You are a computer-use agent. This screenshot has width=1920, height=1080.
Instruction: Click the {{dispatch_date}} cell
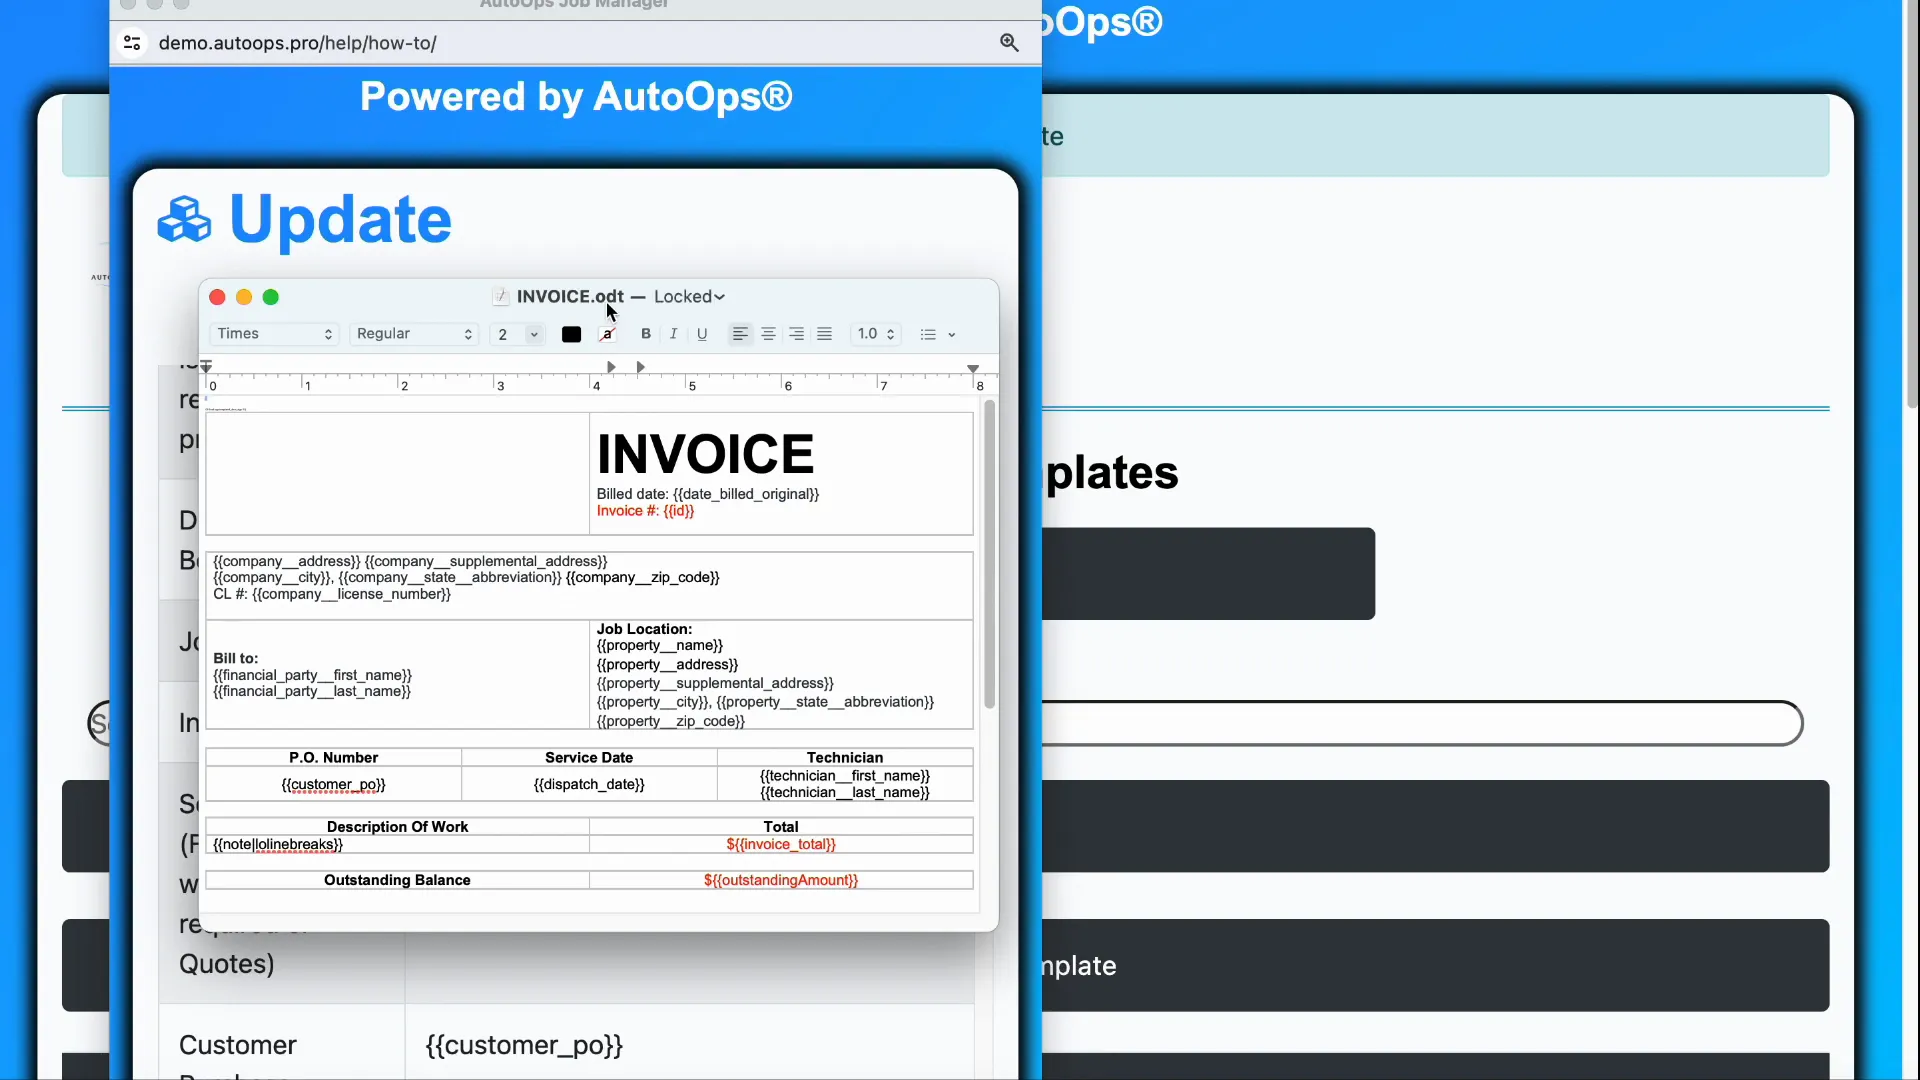click(589, 785)
